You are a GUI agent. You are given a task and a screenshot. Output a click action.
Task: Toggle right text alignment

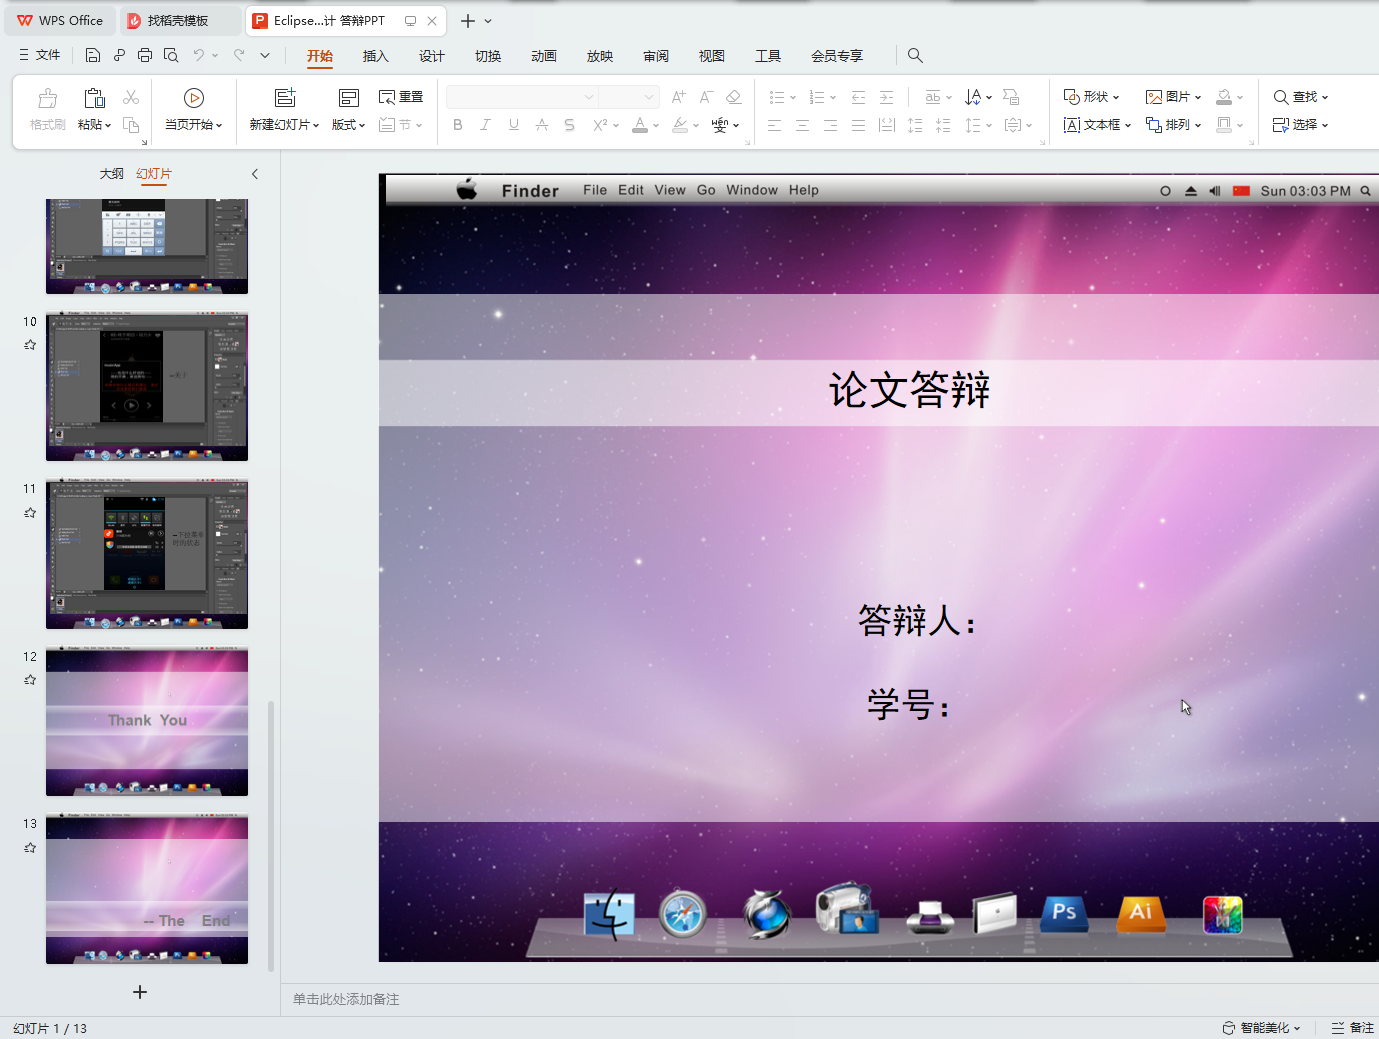coord(830,125)
